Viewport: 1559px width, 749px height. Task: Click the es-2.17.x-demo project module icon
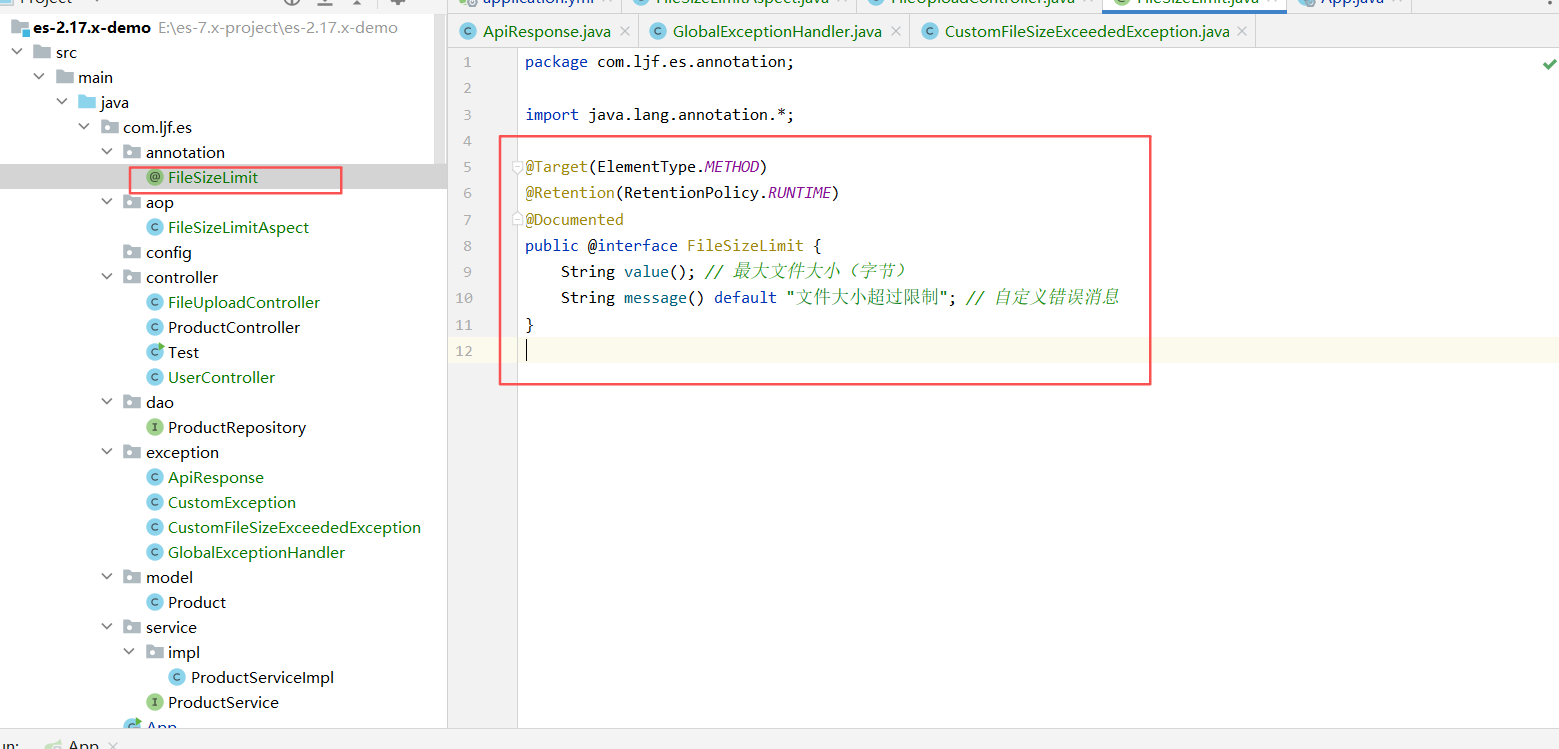(20, 28)
